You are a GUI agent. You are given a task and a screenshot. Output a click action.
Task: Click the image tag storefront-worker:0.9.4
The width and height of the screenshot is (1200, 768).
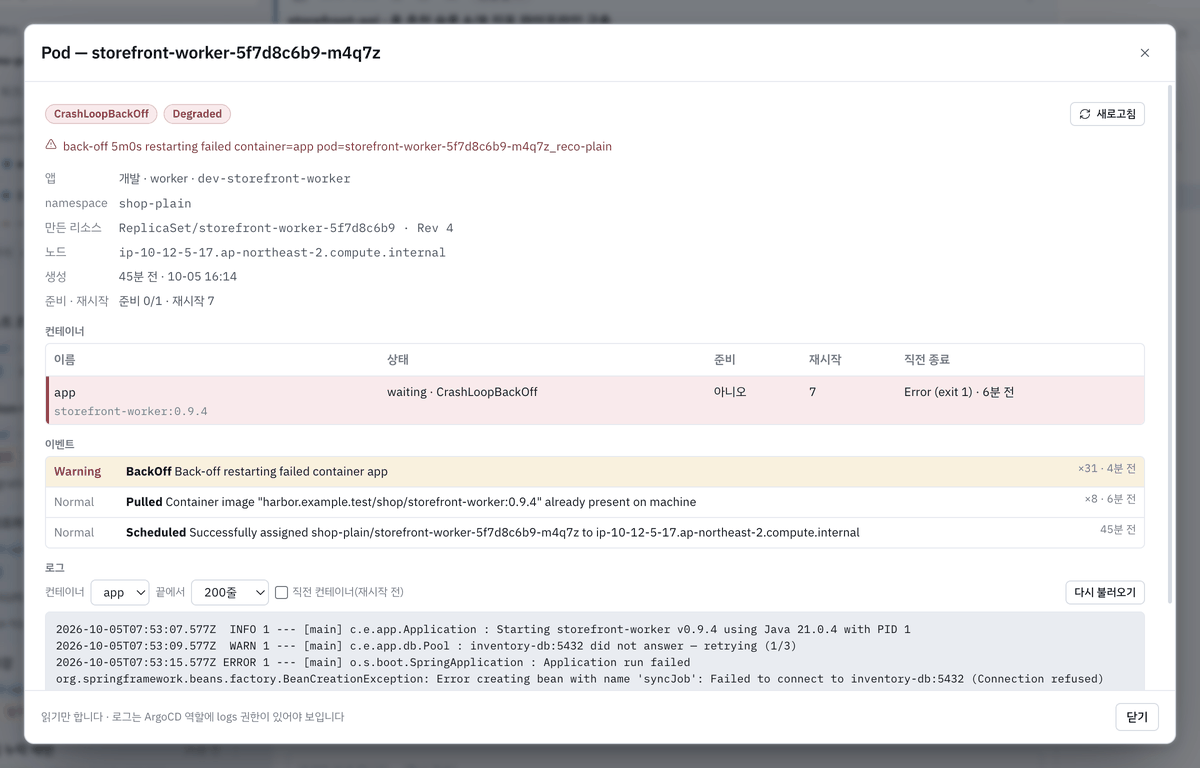click(131, 411)
